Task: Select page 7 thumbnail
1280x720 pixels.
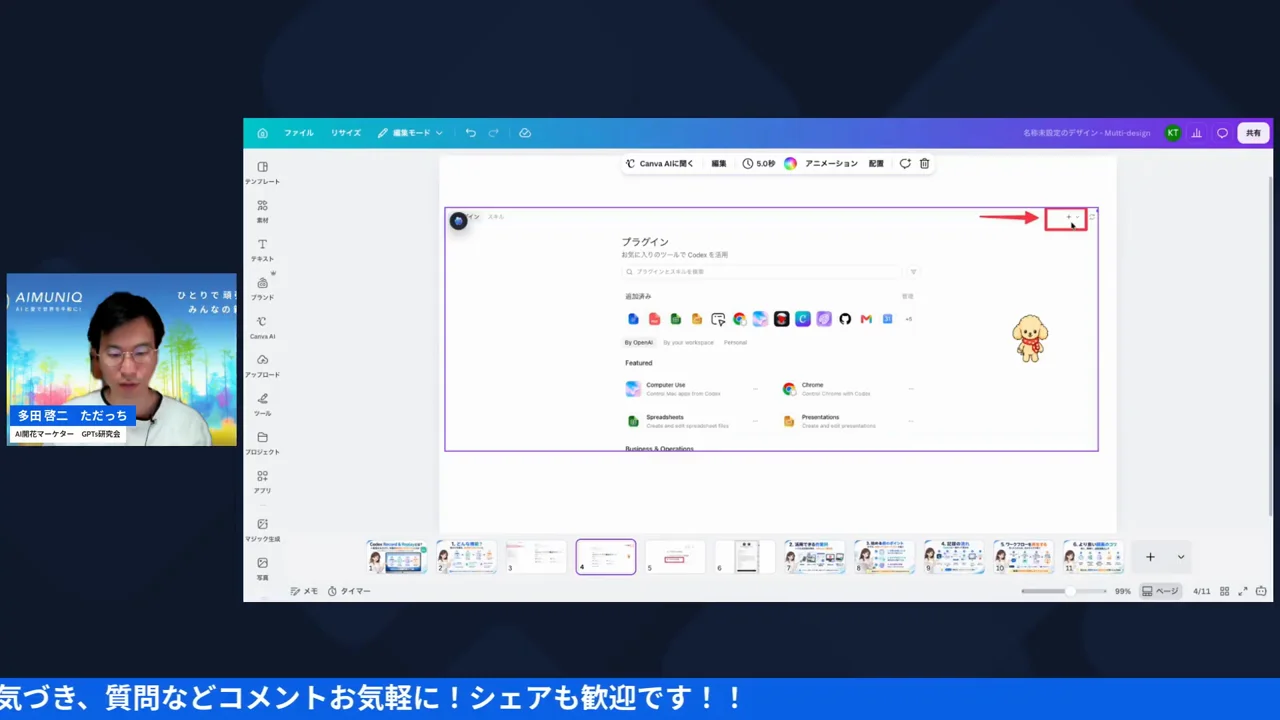Action: coord(815,557)
